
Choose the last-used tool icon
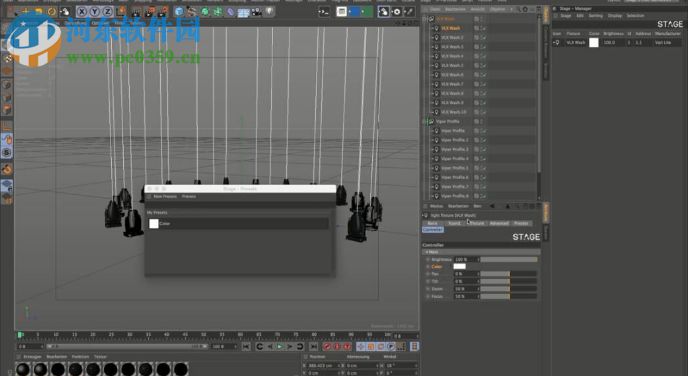click(65, 12)
